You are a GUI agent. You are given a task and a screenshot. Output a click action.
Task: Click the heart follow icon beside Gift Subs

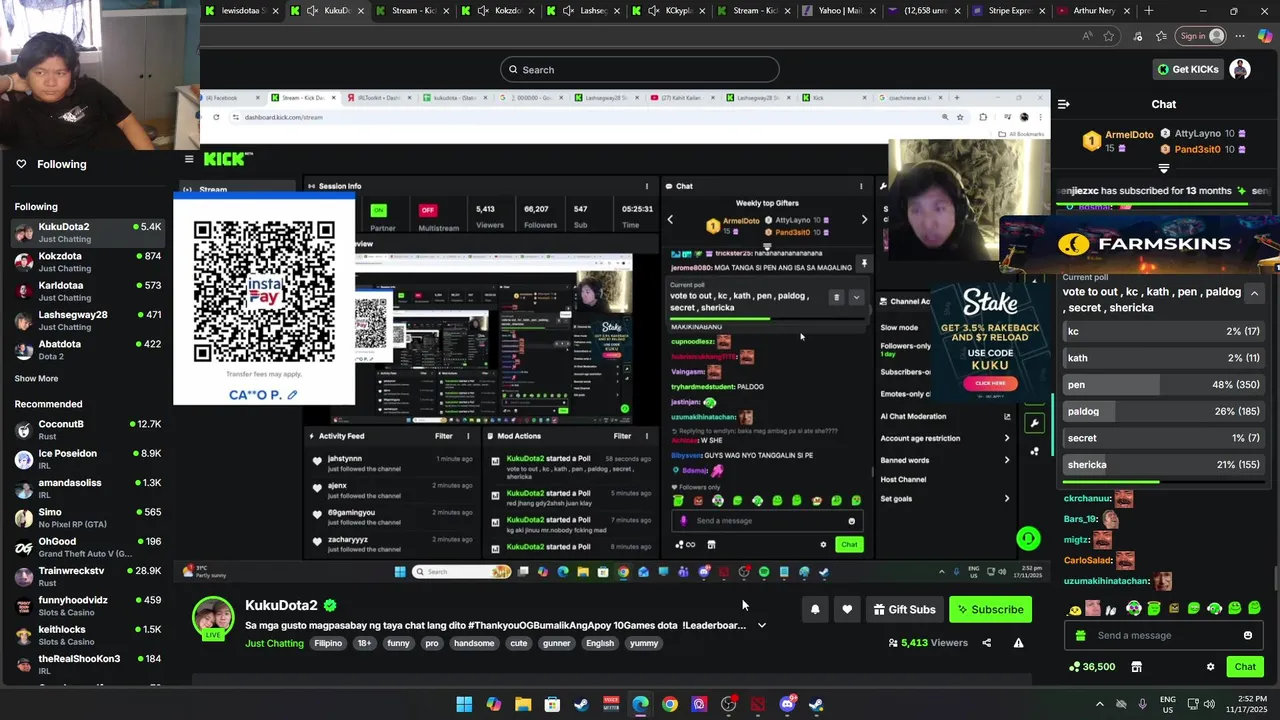point(847,609)
